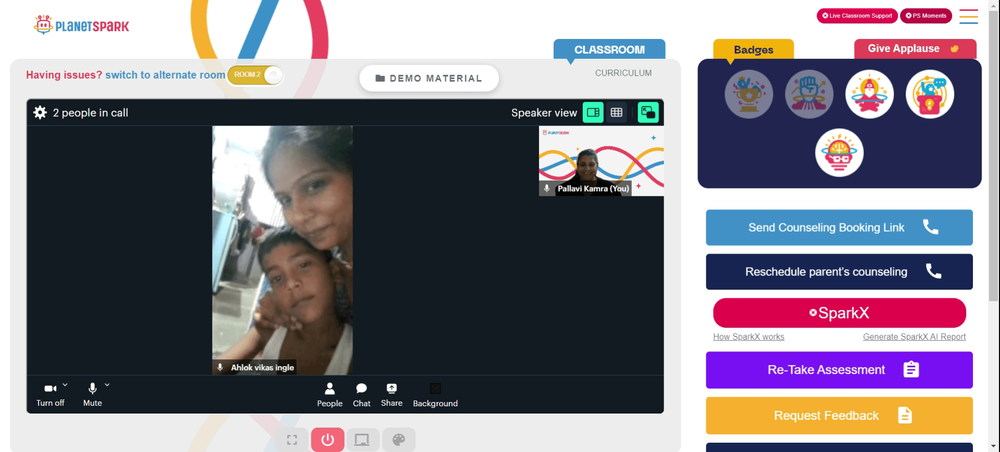Toggle the ROOM 2 switch
1000x452 pixels.
(254, 75)
